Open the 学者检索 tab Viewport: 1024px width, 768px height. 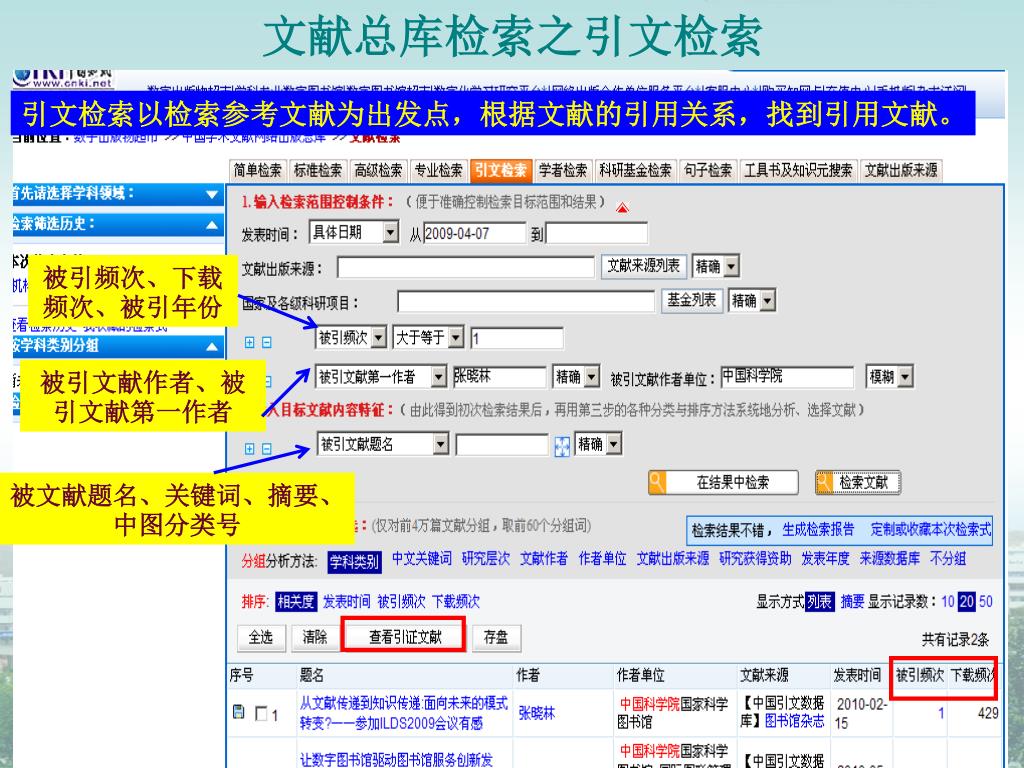click(x=562, y=170)
